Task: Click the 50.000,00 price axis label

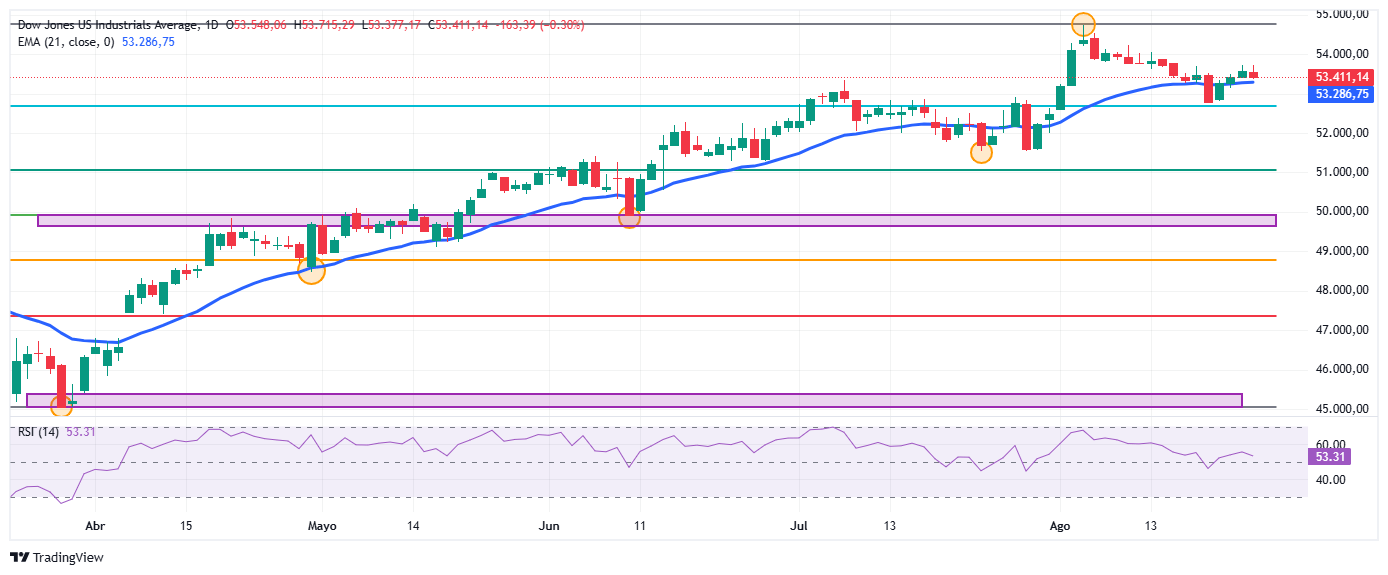Action: click(1342, 211)
